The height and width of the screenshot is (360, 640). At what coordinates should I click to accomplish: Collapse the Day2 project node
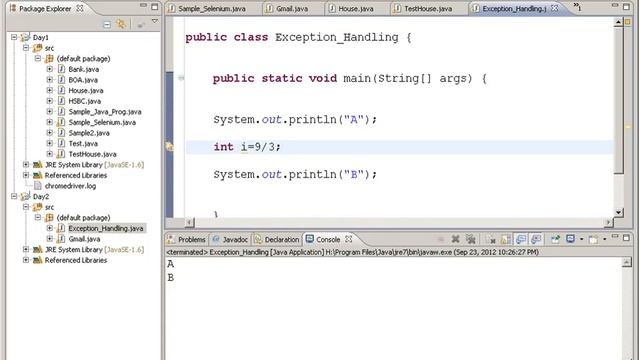pos(14,197)
